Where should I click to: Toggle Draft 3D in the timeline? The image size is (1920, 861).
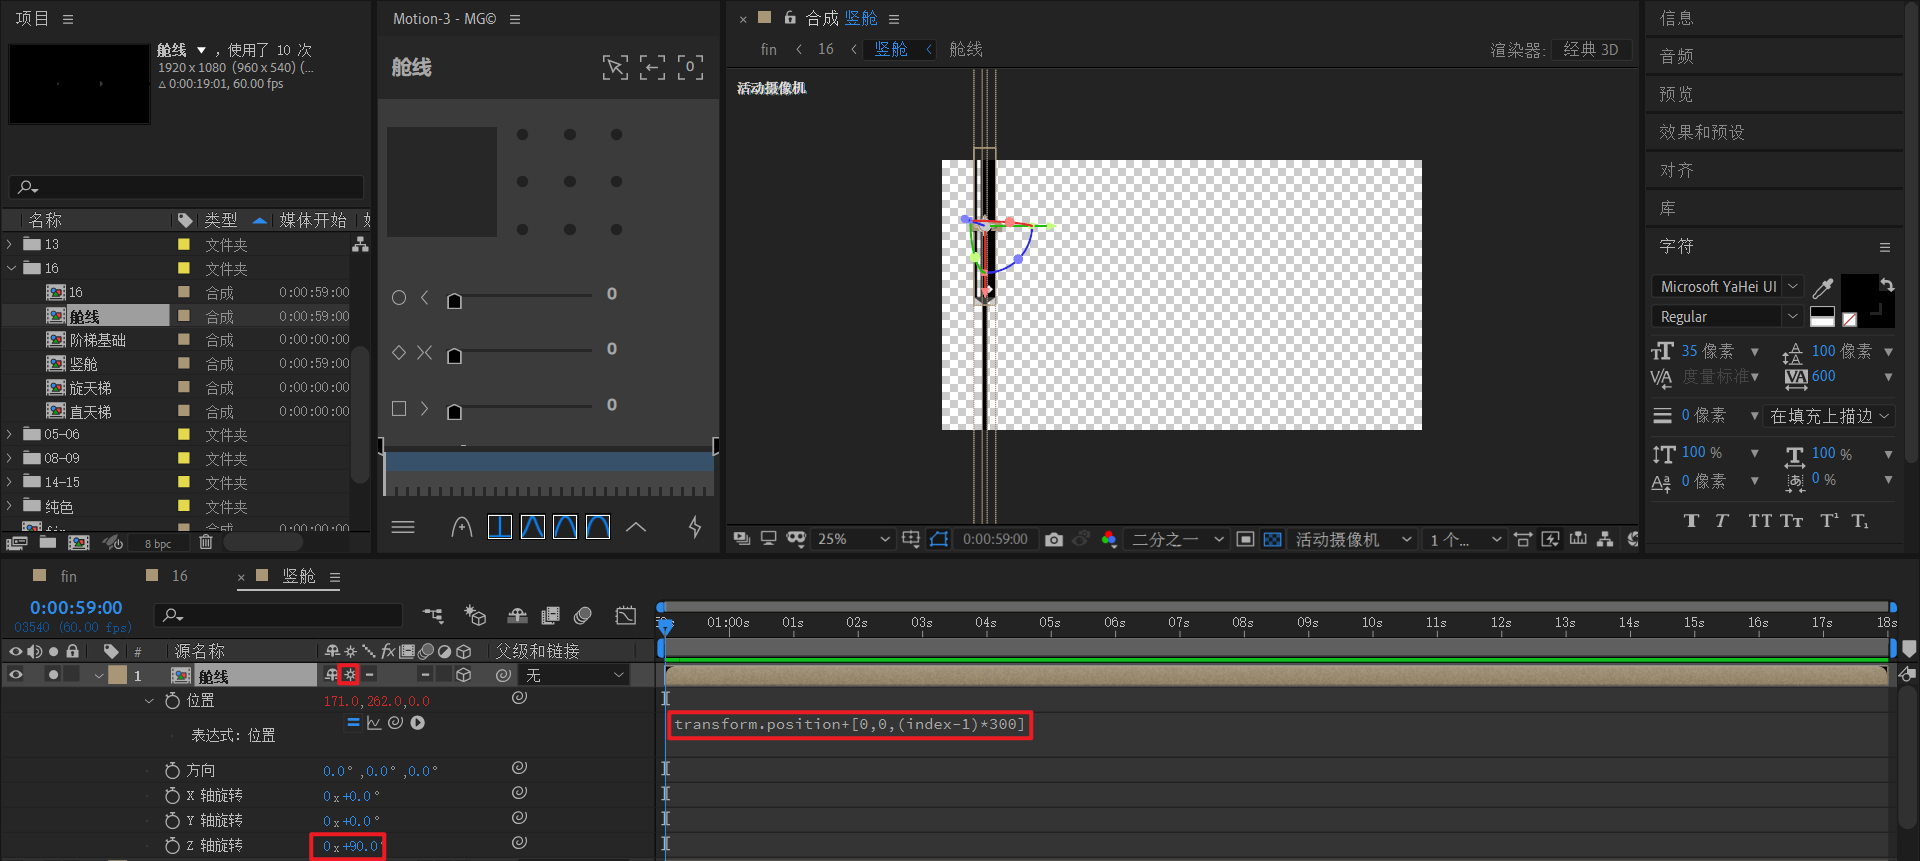(x=475, y=616)
